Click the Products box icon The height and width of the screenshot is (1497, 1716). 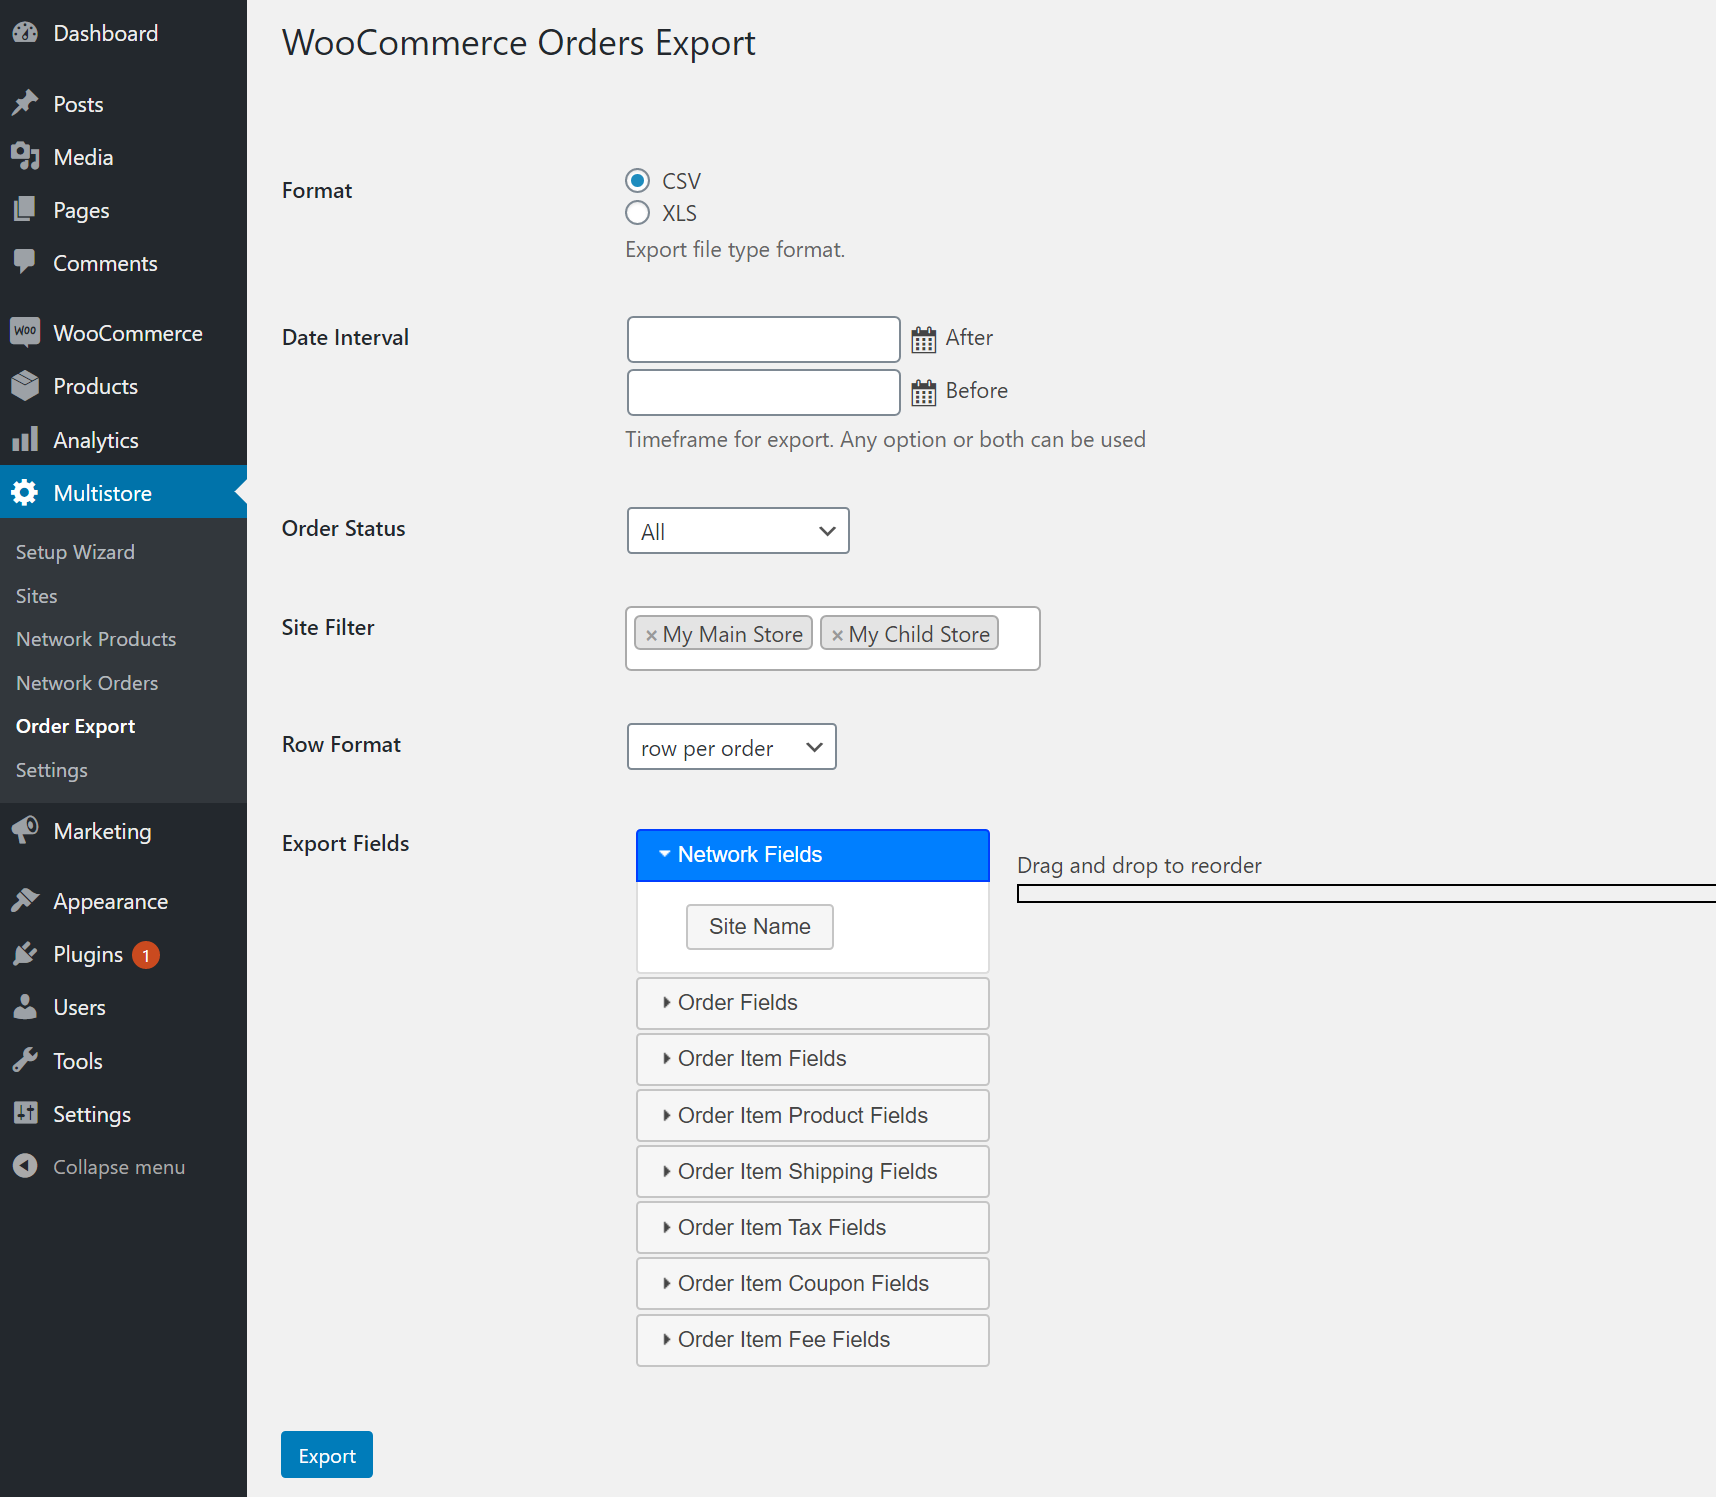(x=25, y=386)
